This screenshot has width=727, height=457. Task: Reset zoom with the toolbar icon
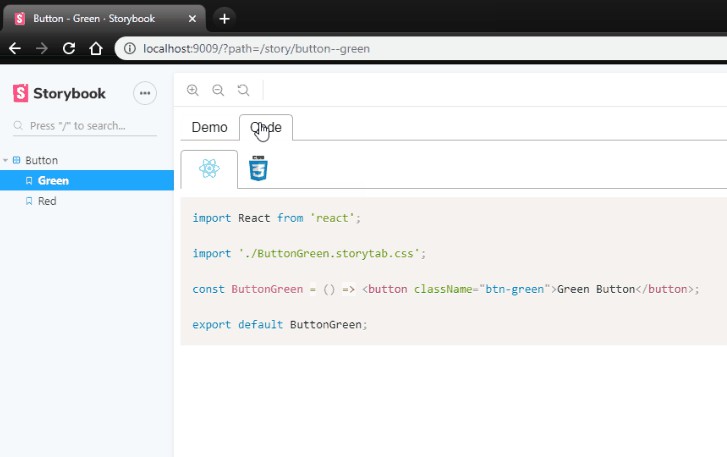click(x=243, y=90)
